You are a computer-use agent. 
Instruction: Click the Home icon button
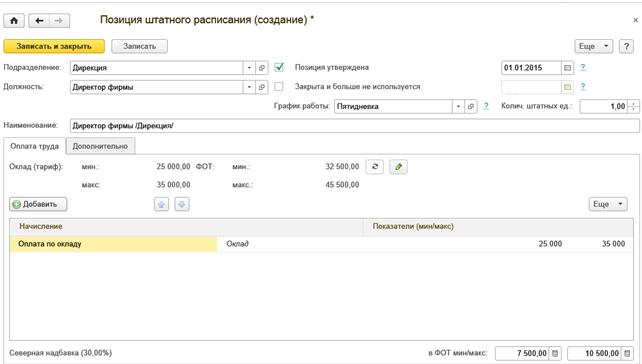pyautogui.click(x=14, y=21)
